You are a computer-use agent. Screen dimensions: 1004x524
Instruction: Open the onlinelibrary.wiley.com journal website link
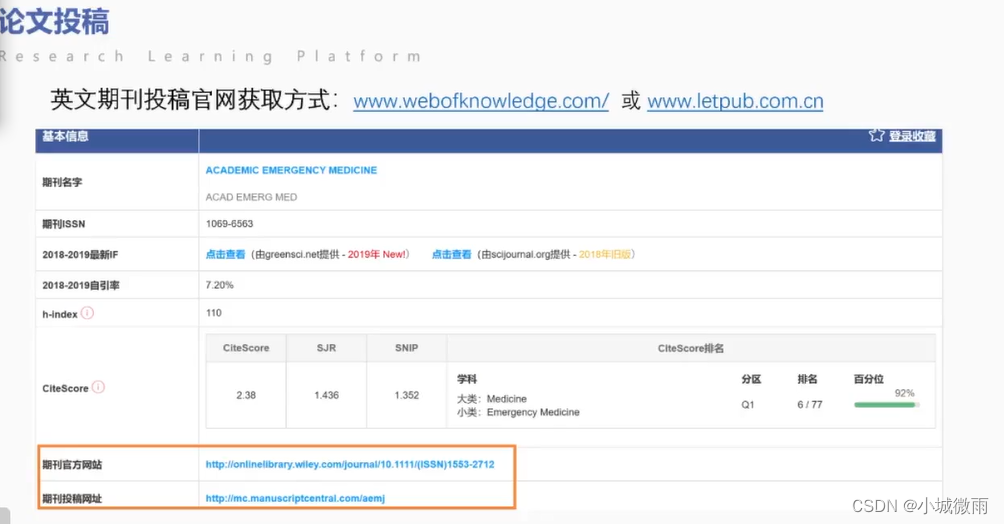pyautogui.click(x=350, y=464)
